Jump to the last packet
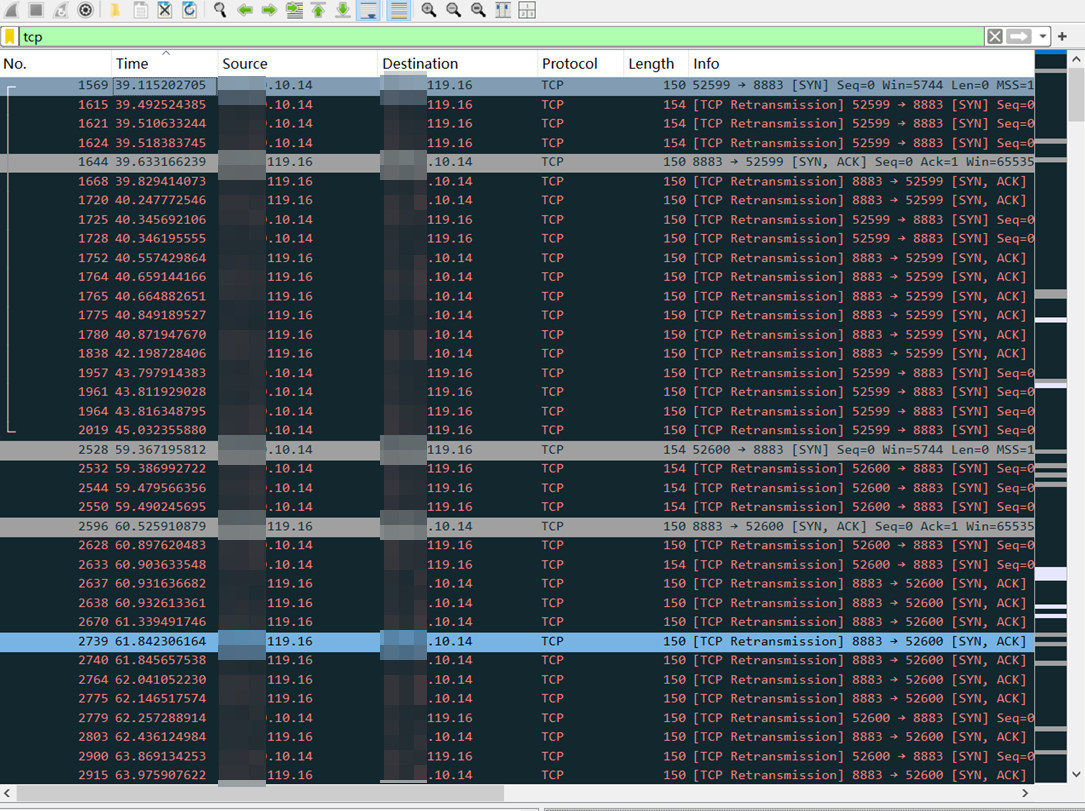Image resolution: width=1085 pixels, height=811 pixels. click(x=343, y=10)
